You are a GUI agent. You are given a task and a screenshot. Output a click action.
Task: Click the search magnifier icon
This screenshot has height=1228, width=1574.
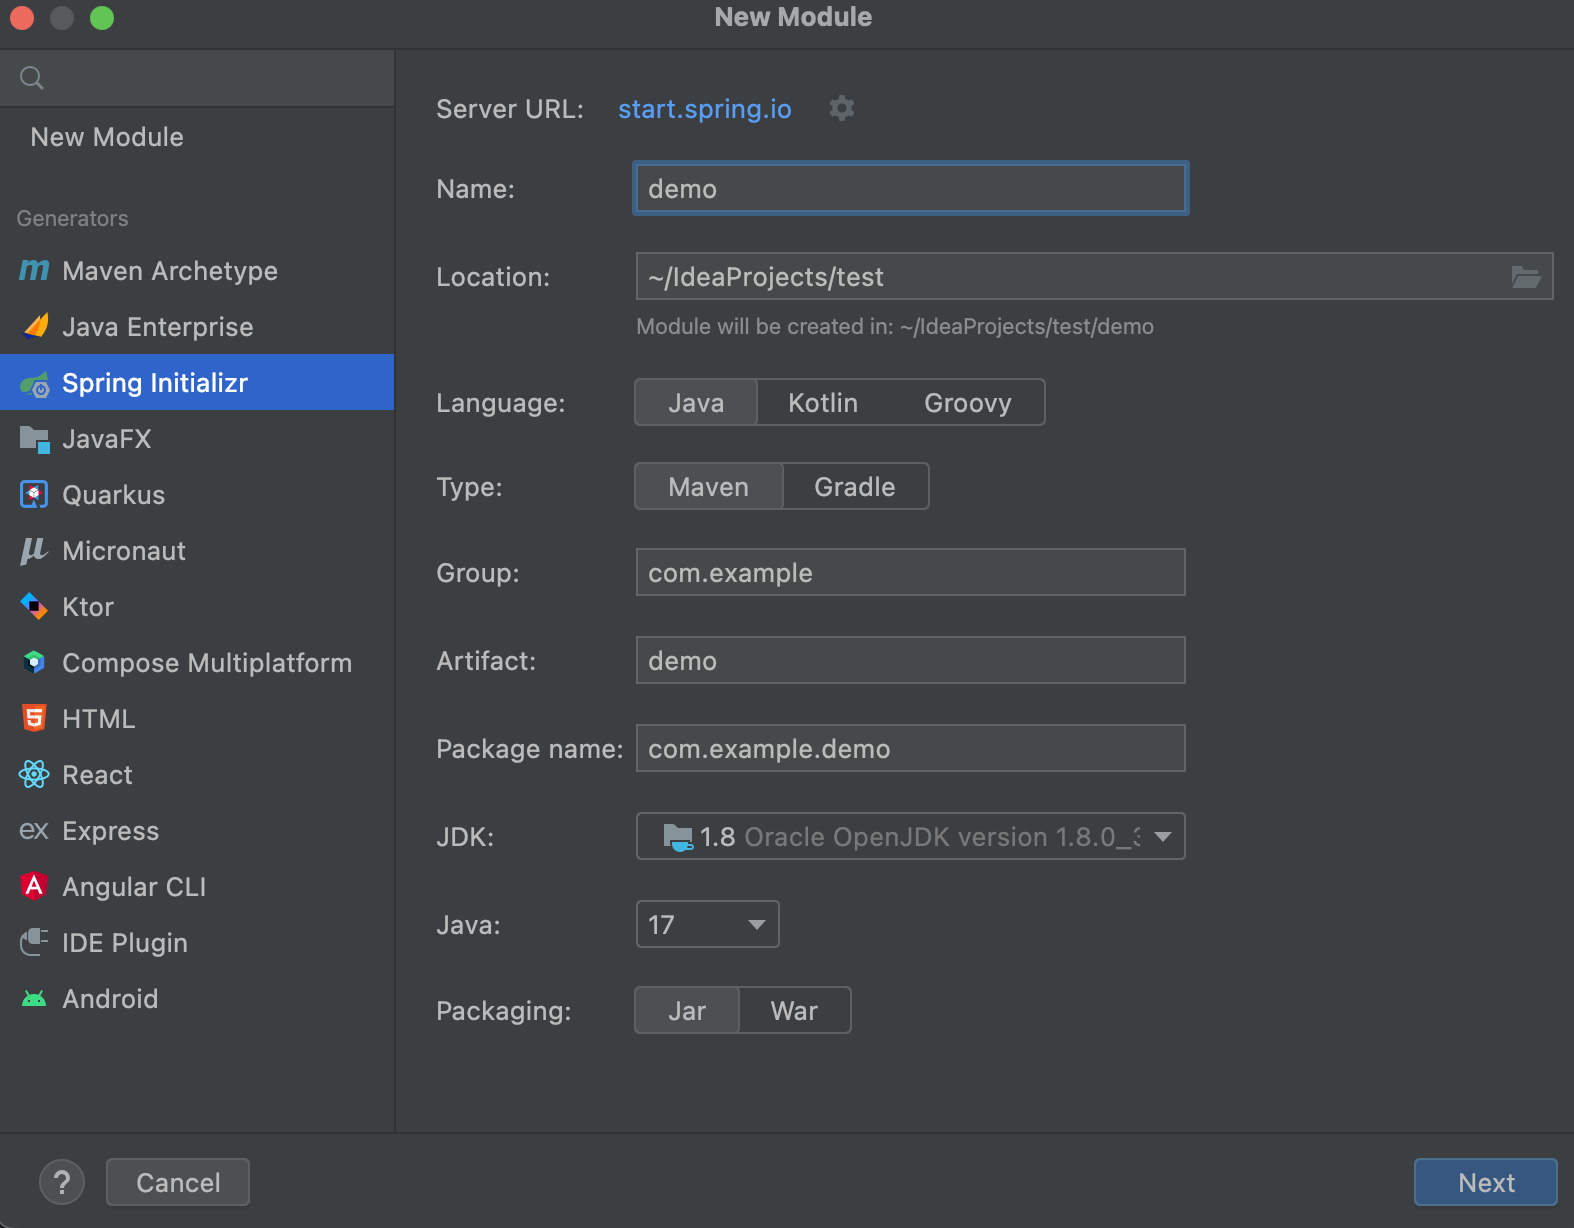click(x=32, y=78)
